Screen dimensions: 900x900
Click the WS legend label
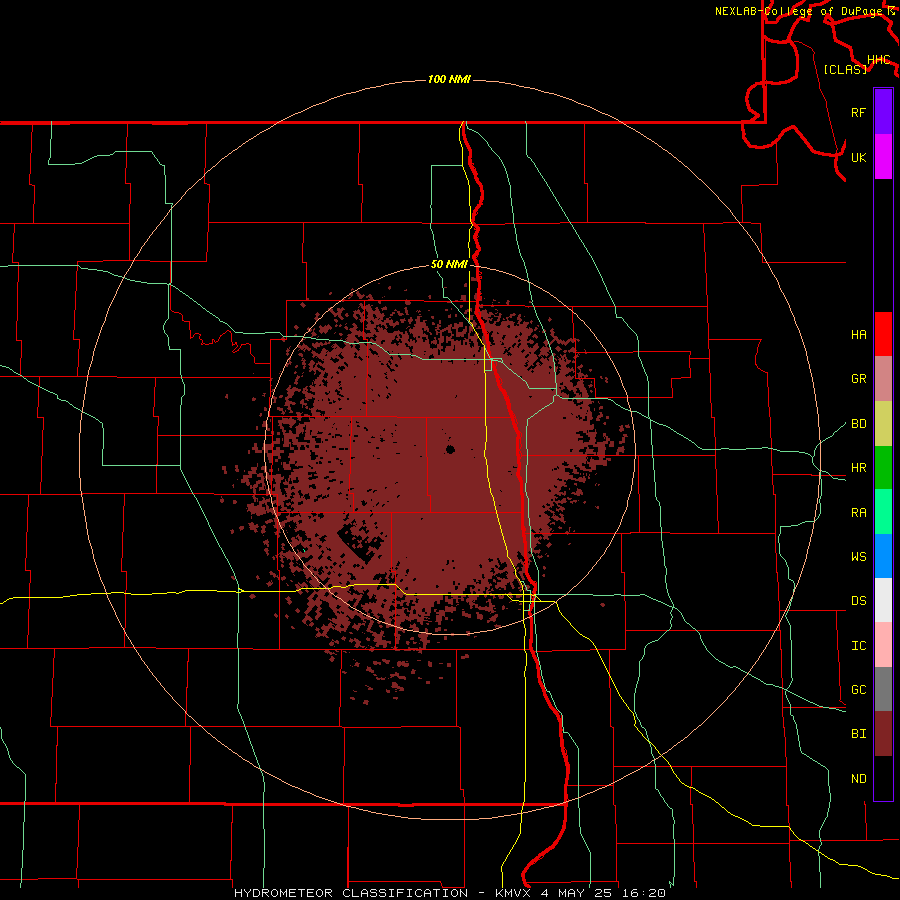point(859,556)
